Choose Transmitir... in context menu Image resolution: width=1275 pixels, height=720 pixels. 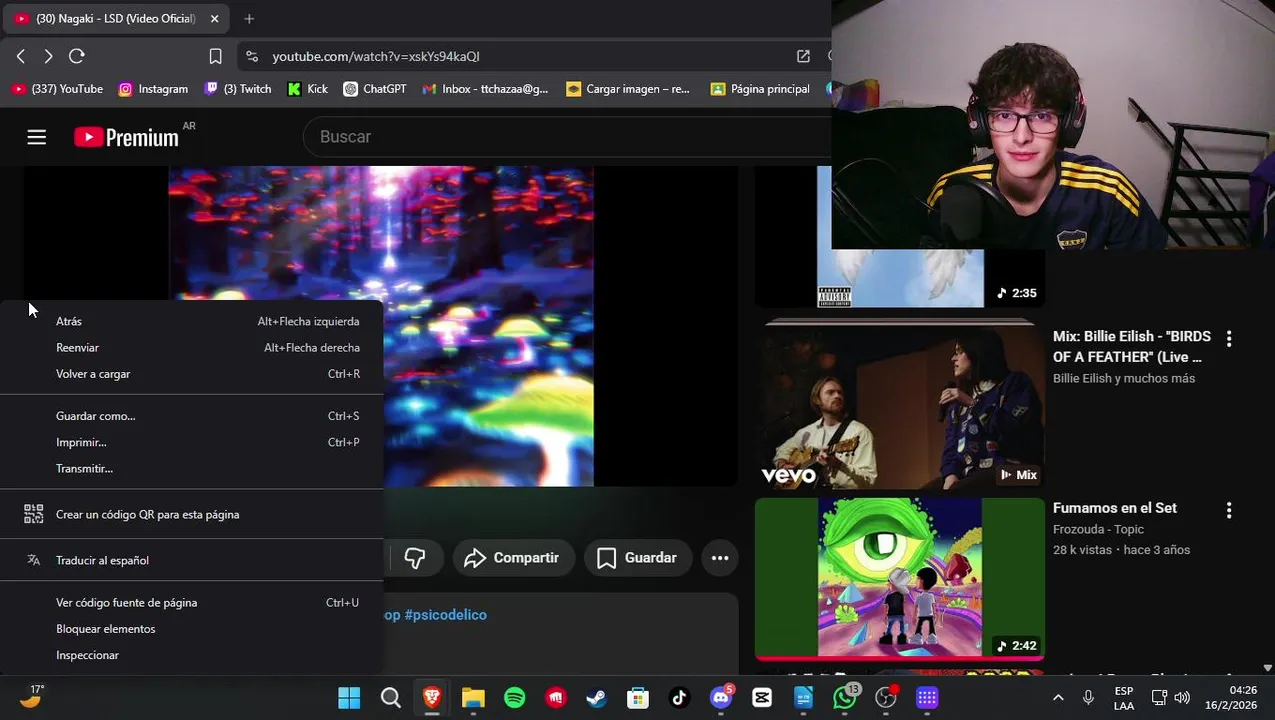[192, 468]
